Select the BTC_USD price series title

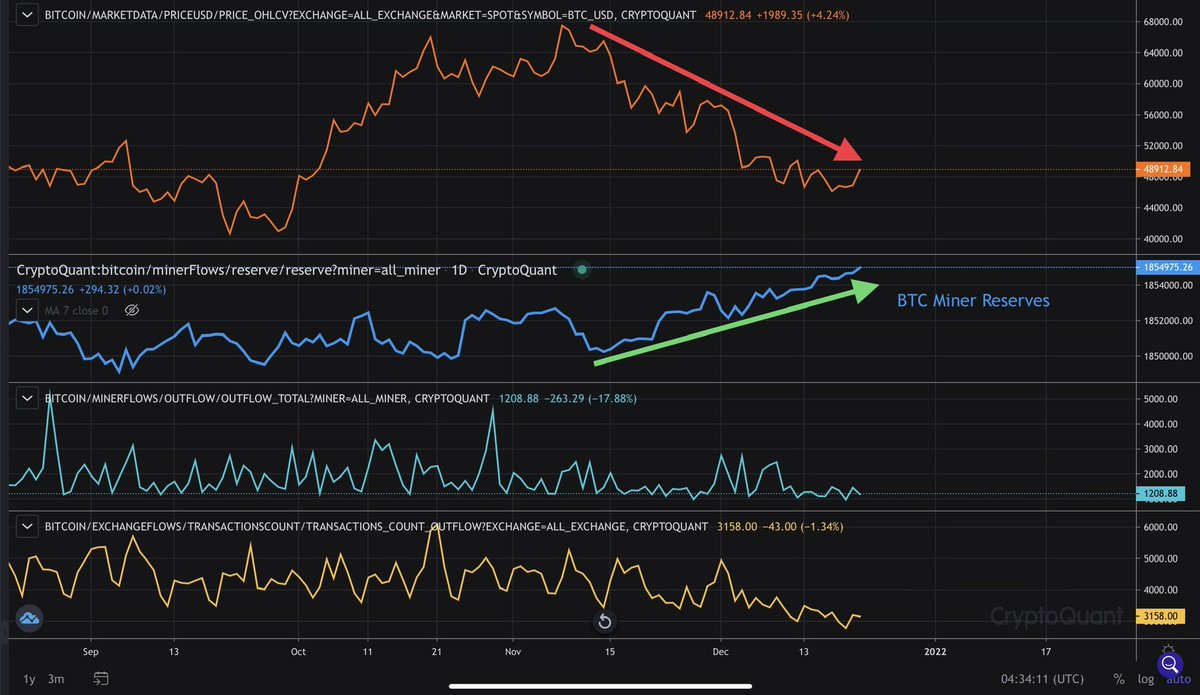(370, 16)
